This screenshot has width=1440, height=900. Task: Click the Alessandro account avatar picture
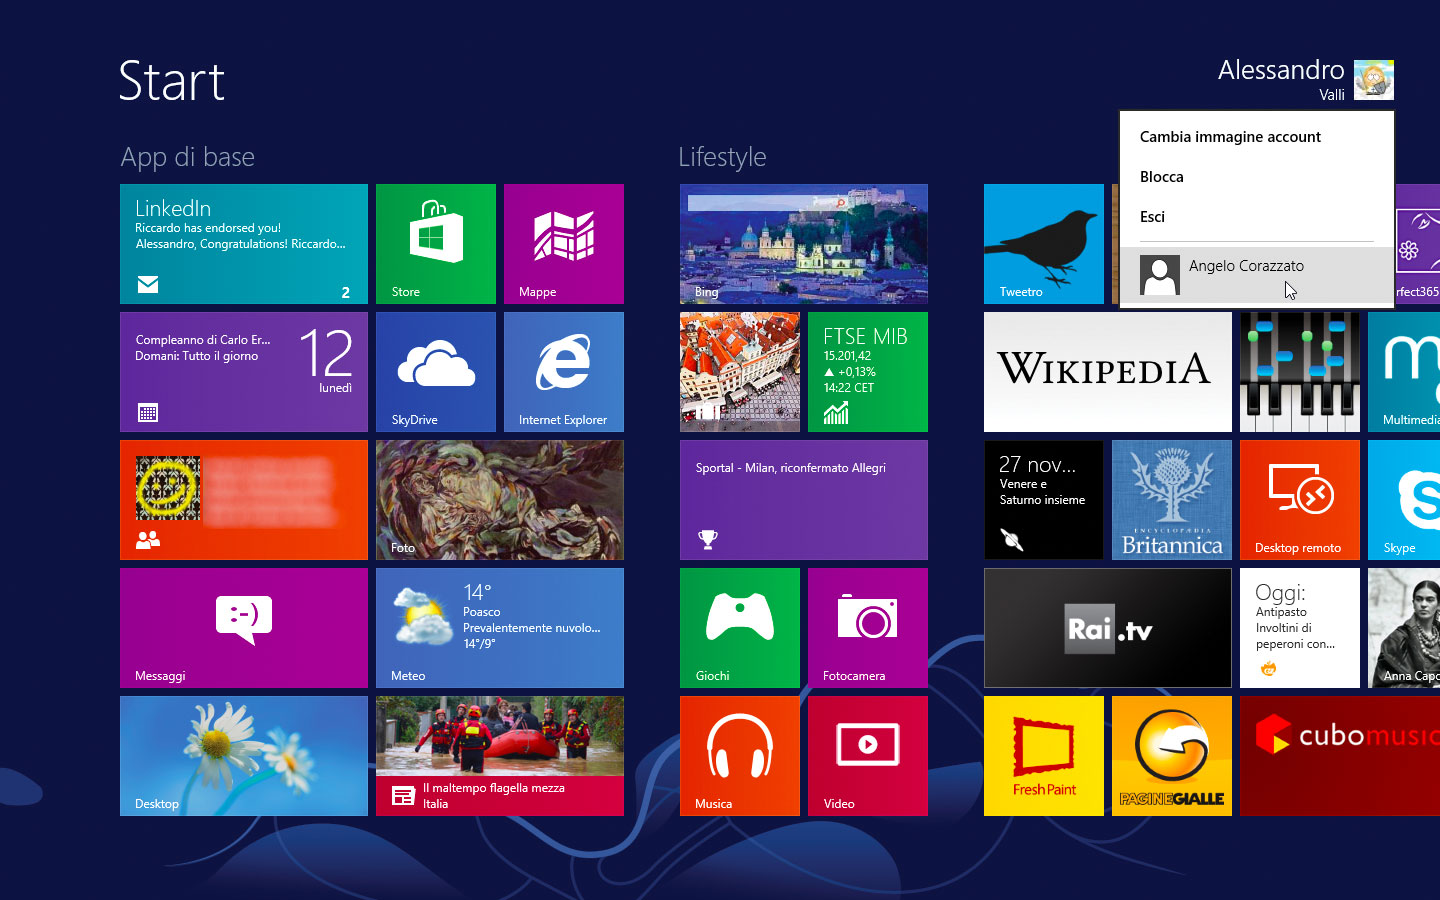pos(1374,80)
